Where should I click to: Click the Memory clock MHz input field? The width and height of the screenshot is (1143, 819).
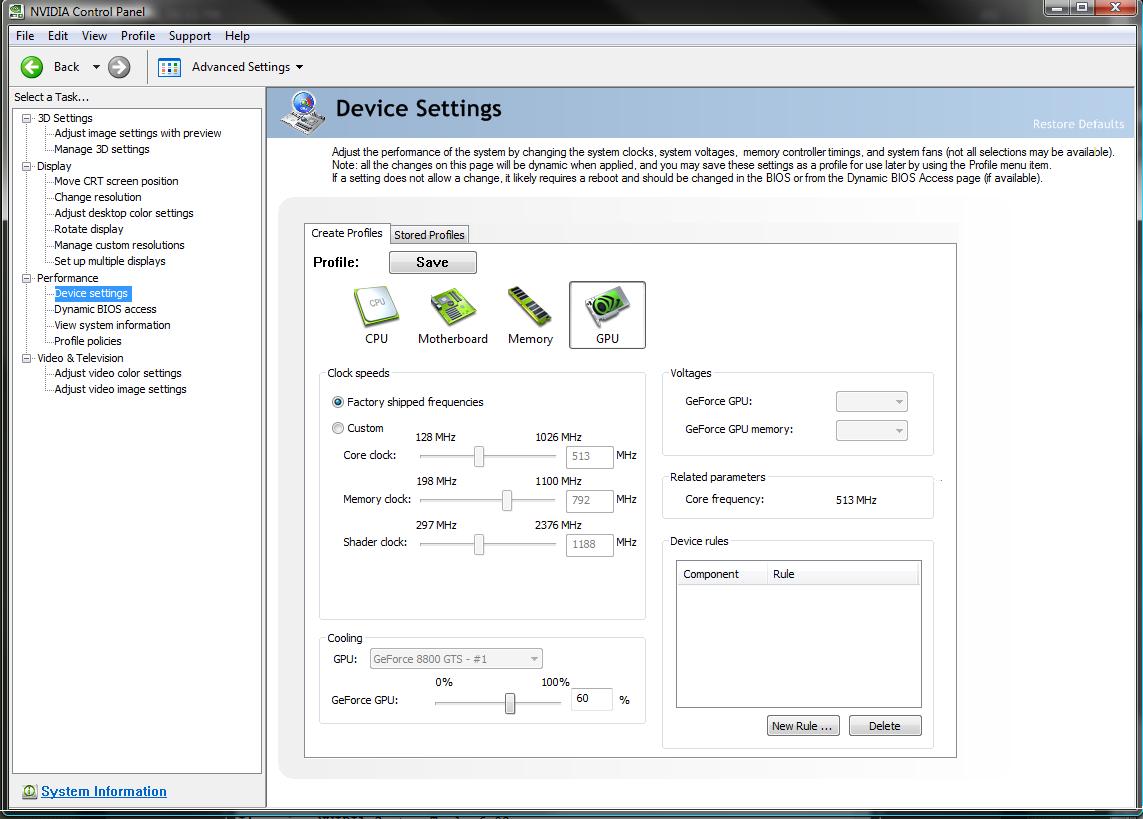589,501
